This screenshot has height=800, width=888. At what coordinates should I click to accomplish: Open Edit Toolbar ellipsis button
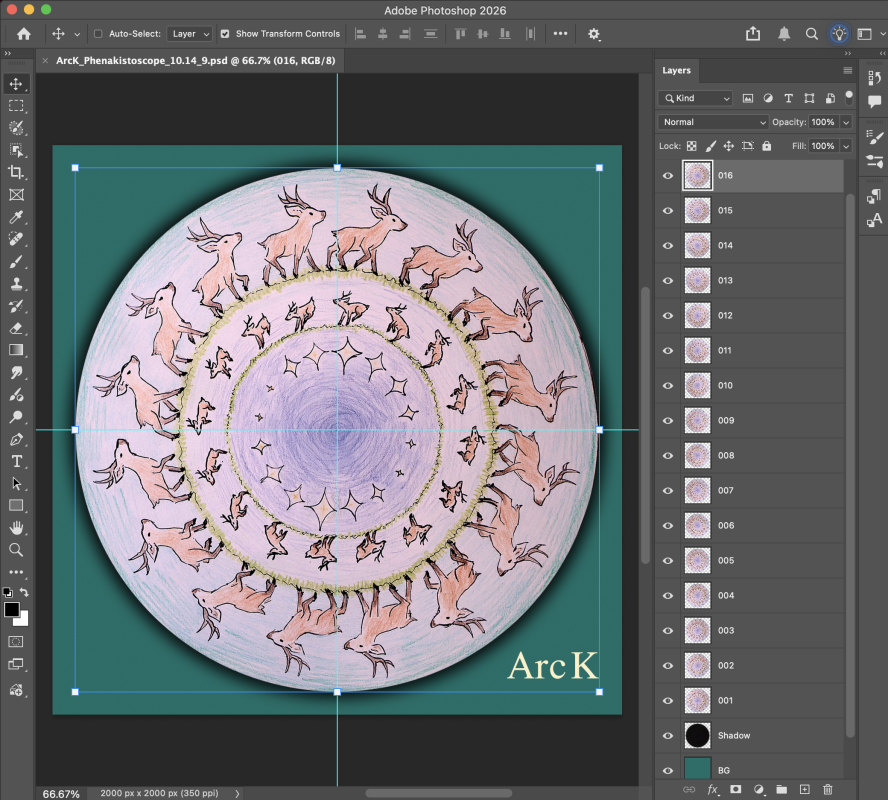coord(16,572)
